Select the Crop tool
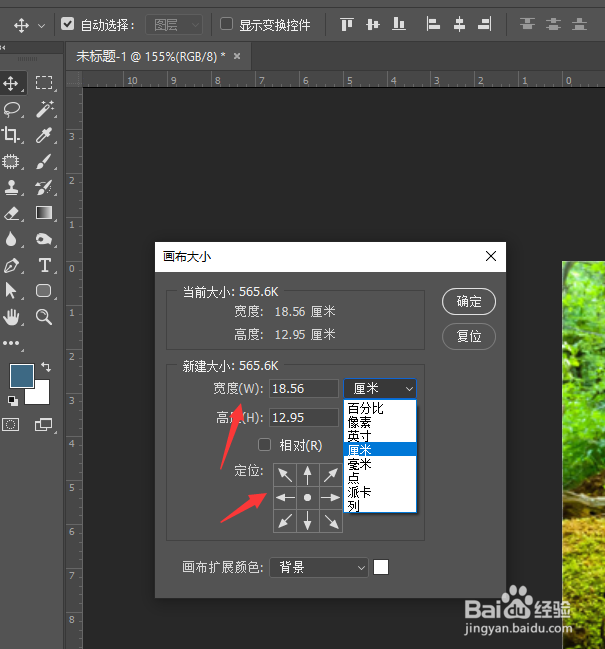The image size is (605, 649). 11,135
